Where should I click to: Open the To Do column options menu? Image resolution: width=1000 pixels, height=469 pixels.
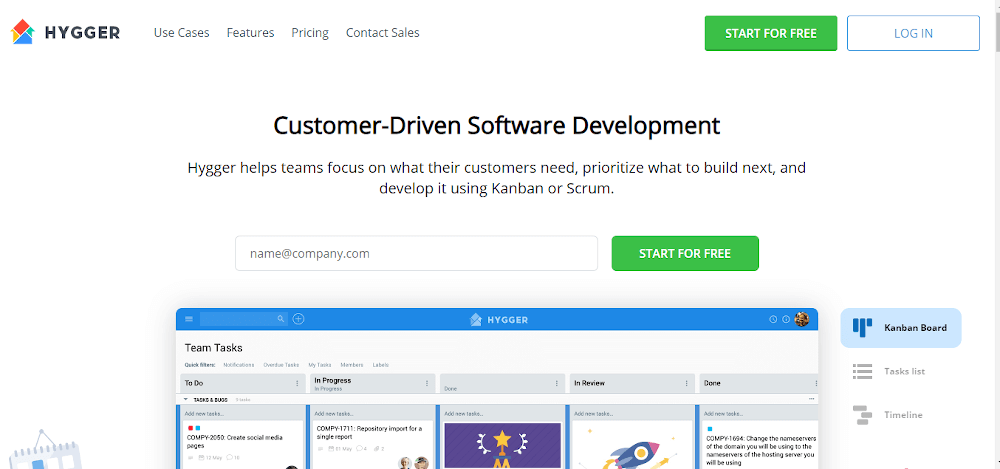tap(297, 383)
